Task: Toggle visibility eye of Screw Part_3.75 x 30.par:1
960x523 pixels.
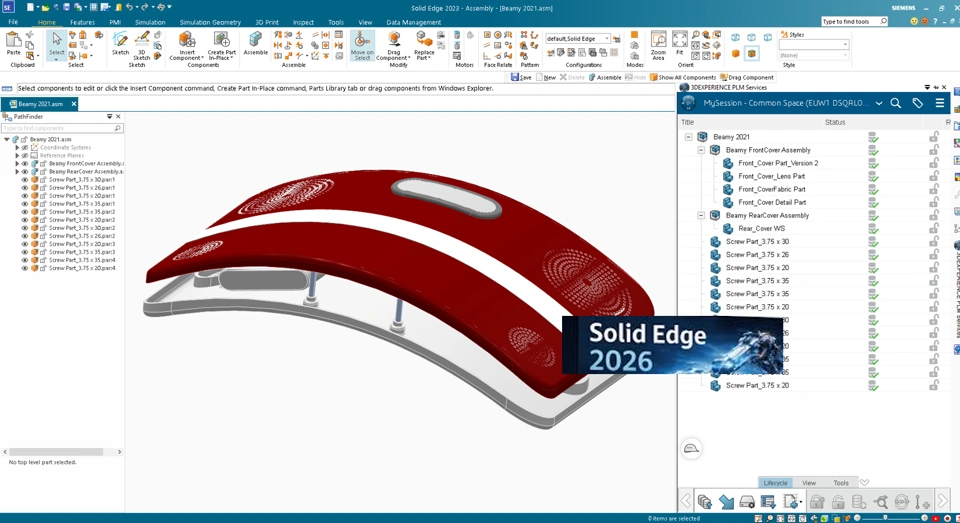Action: coord(25,179)
